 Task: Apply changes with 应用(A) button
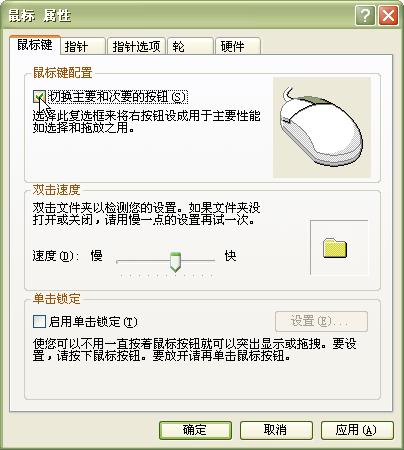click(357, 430)
